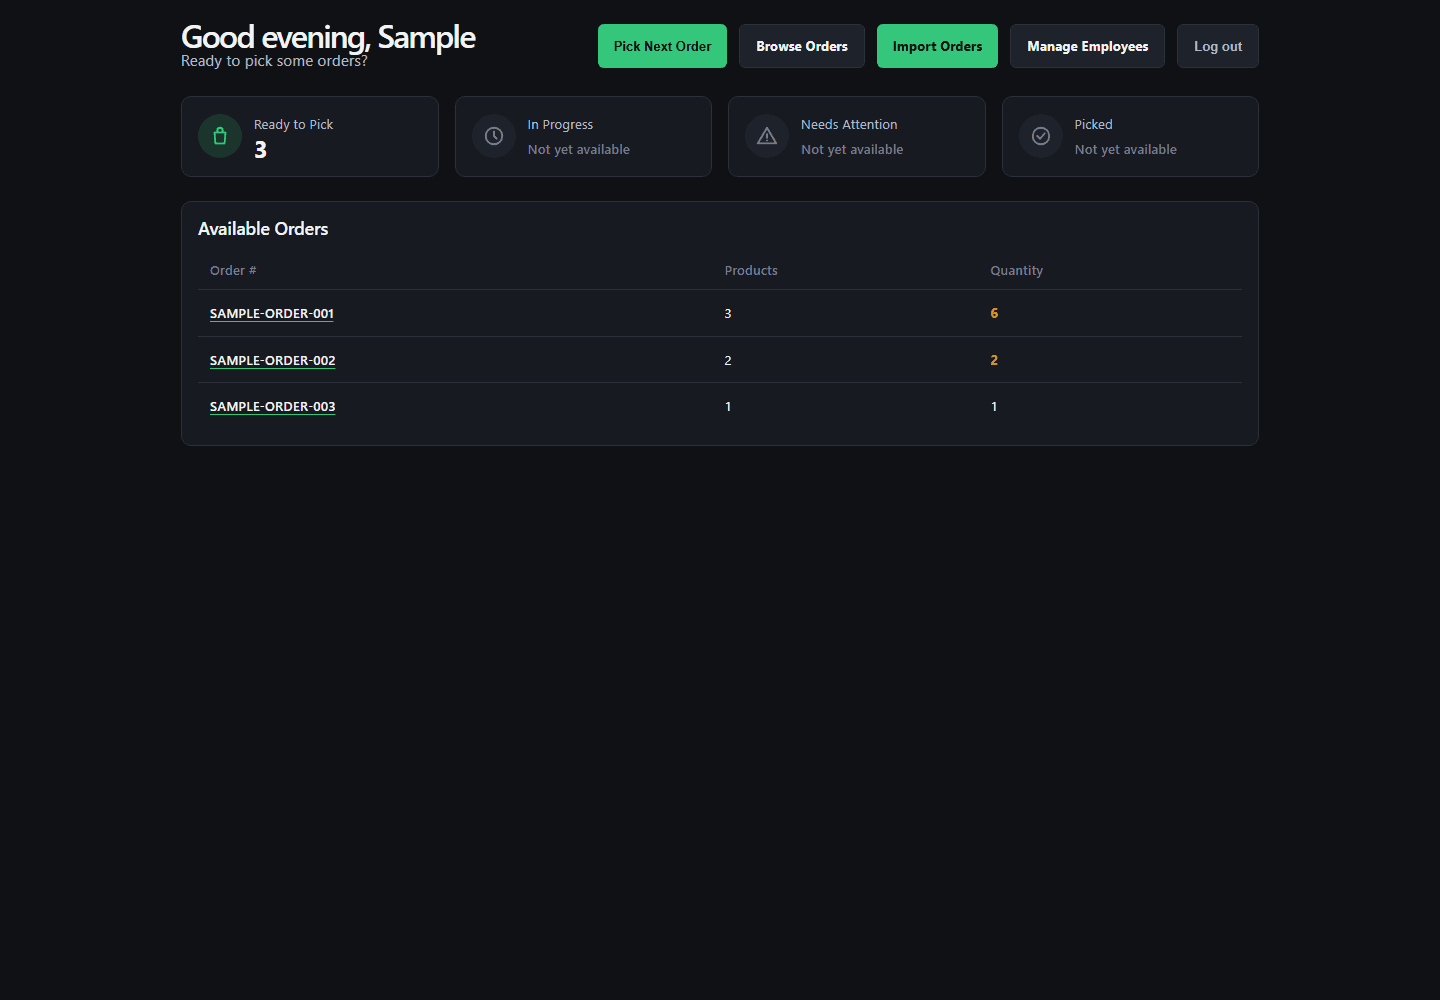Click quantity value 6 for SAMPLE-ORDER-001
Screen dimensions: 1440x1000
point(994,313)
